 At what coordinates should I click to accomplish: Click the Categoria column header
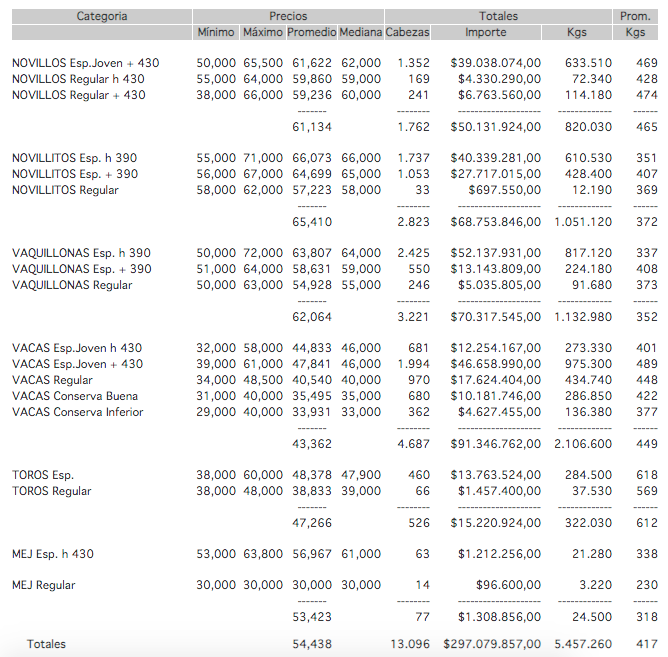click(x=102, y=16)
